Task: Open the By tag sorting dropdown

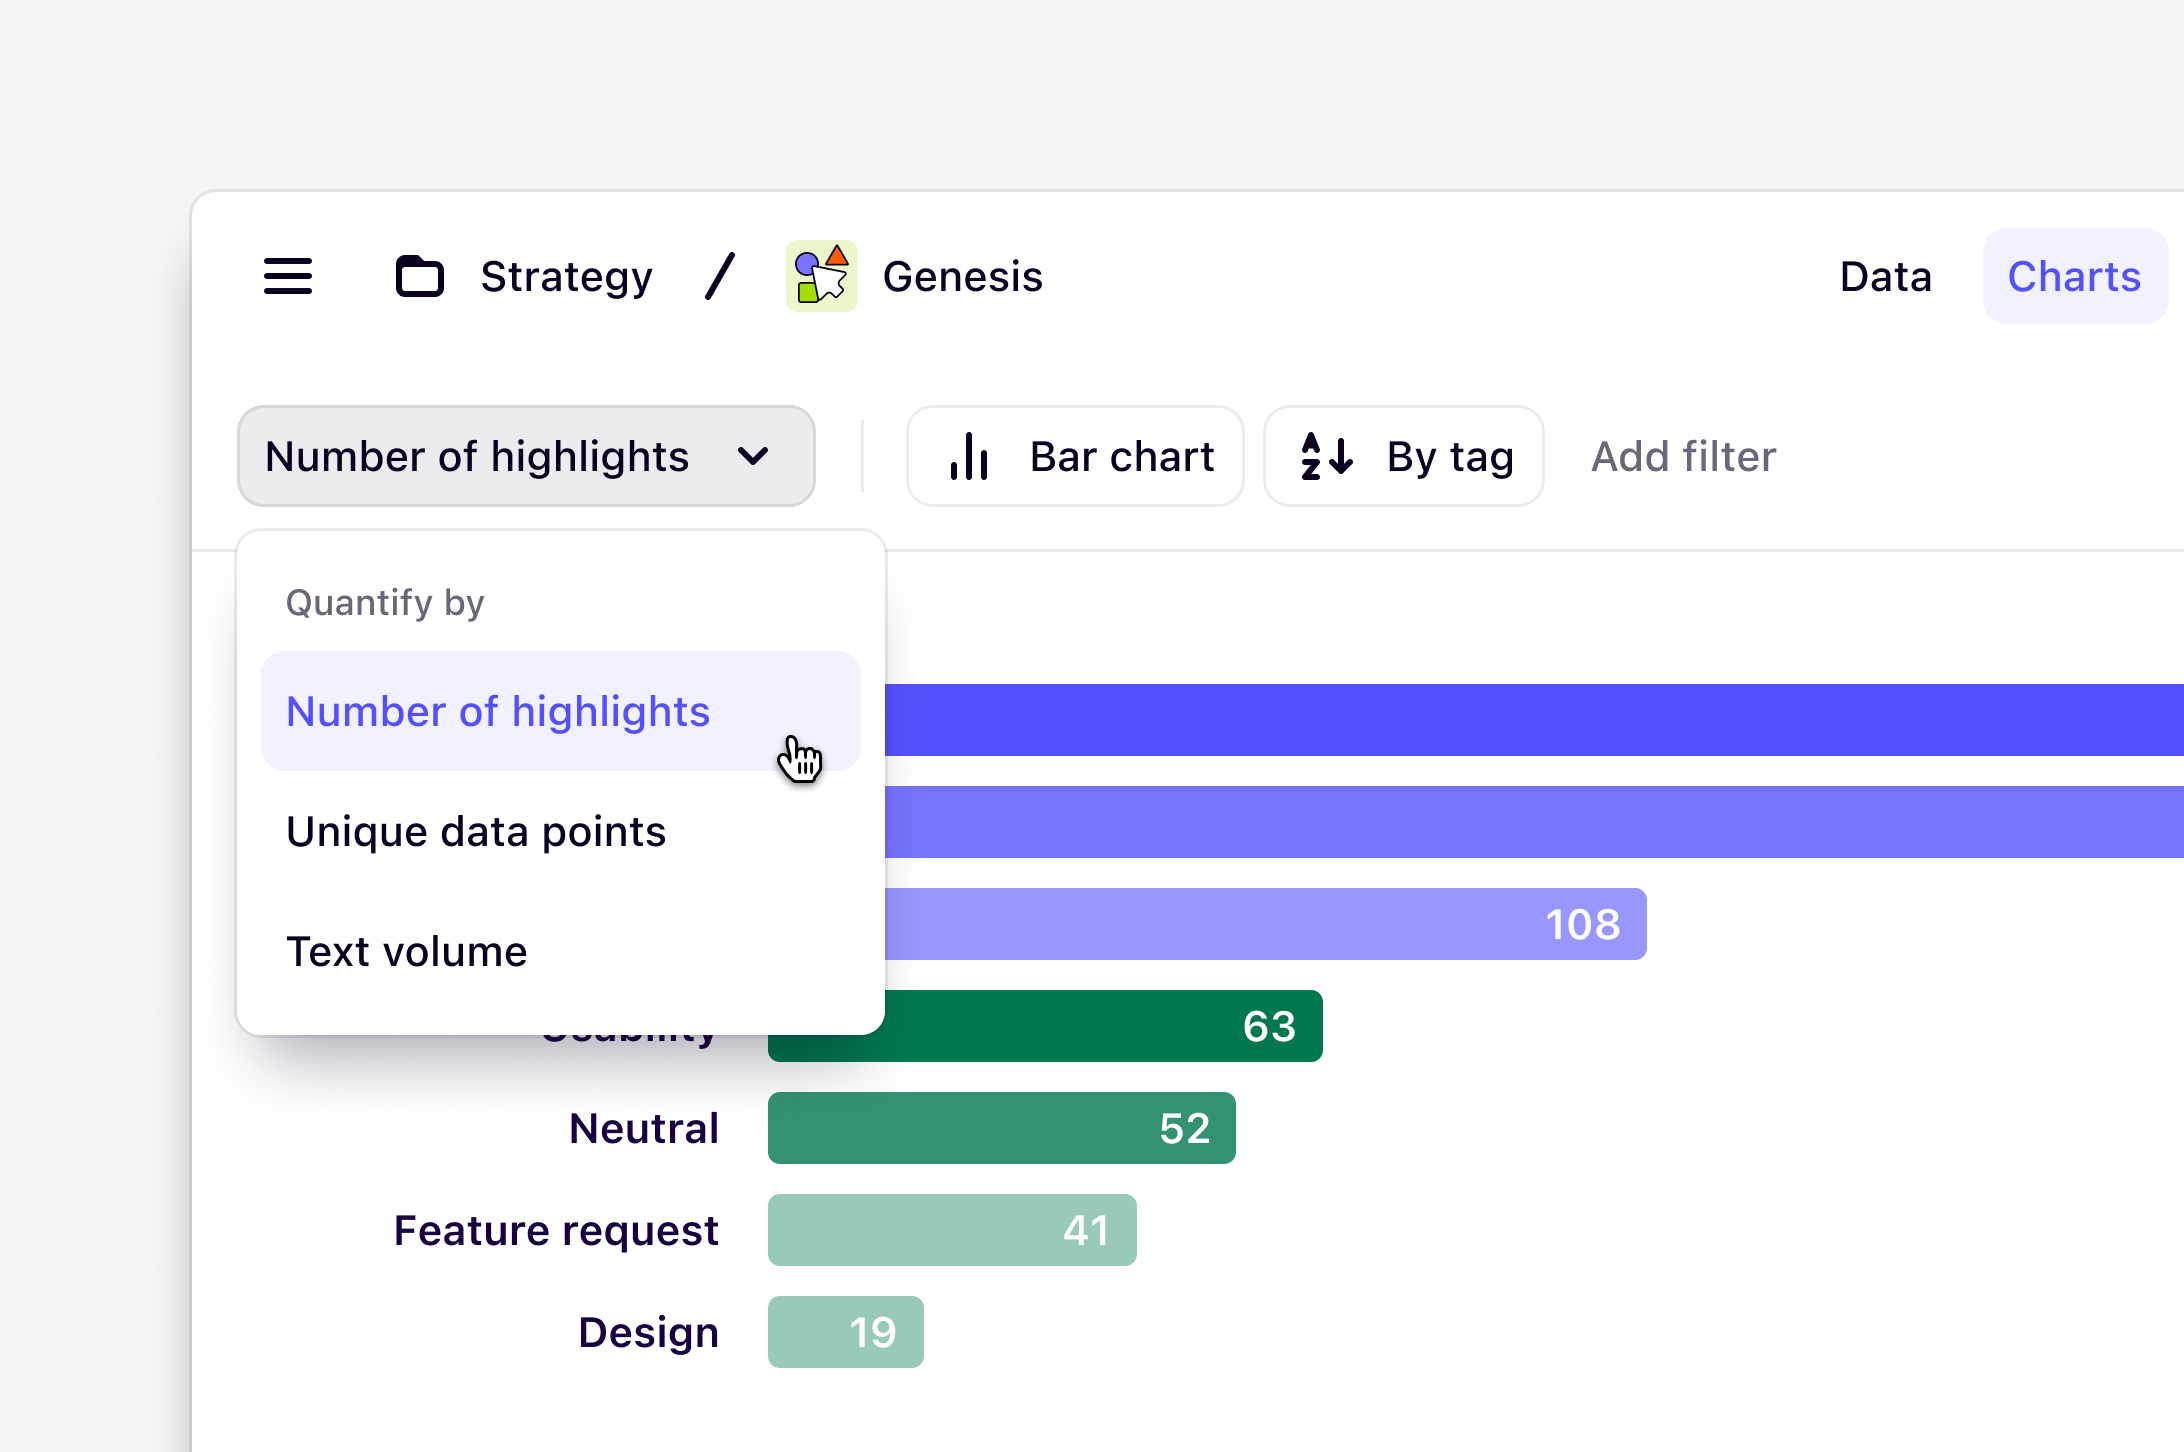Action: coord(1403,457)
